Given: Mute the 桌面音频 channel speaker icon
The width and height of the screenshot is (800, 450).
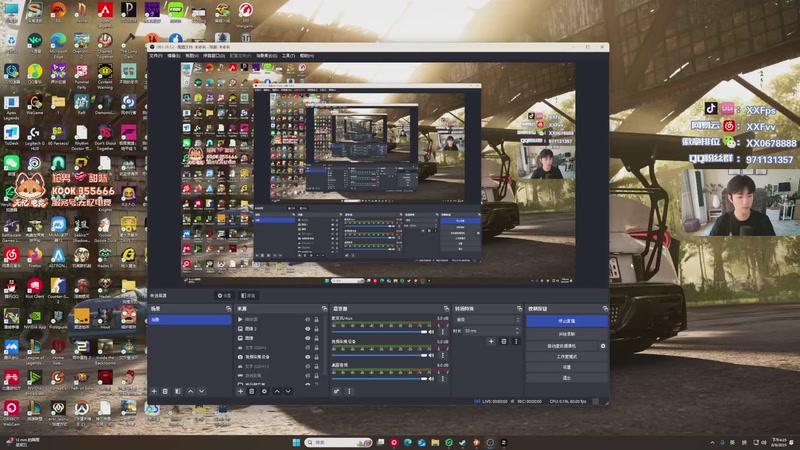Looking at the screenshot, I should (432, 379).
